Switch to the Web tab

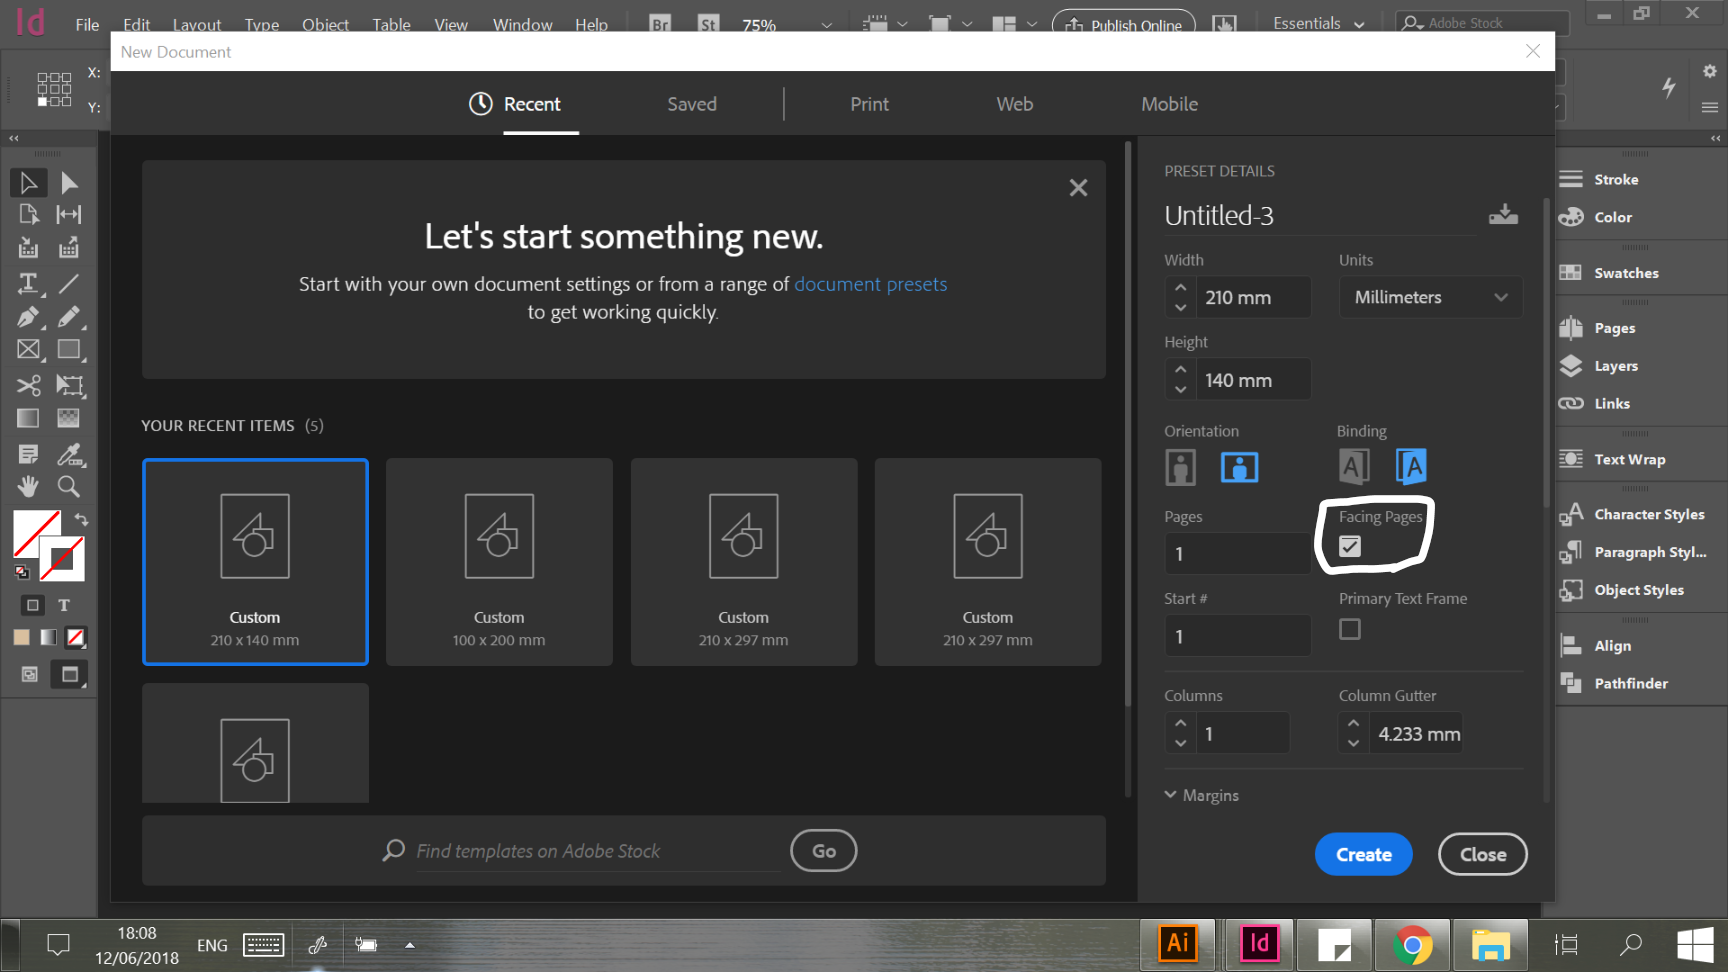[1015, 104]
